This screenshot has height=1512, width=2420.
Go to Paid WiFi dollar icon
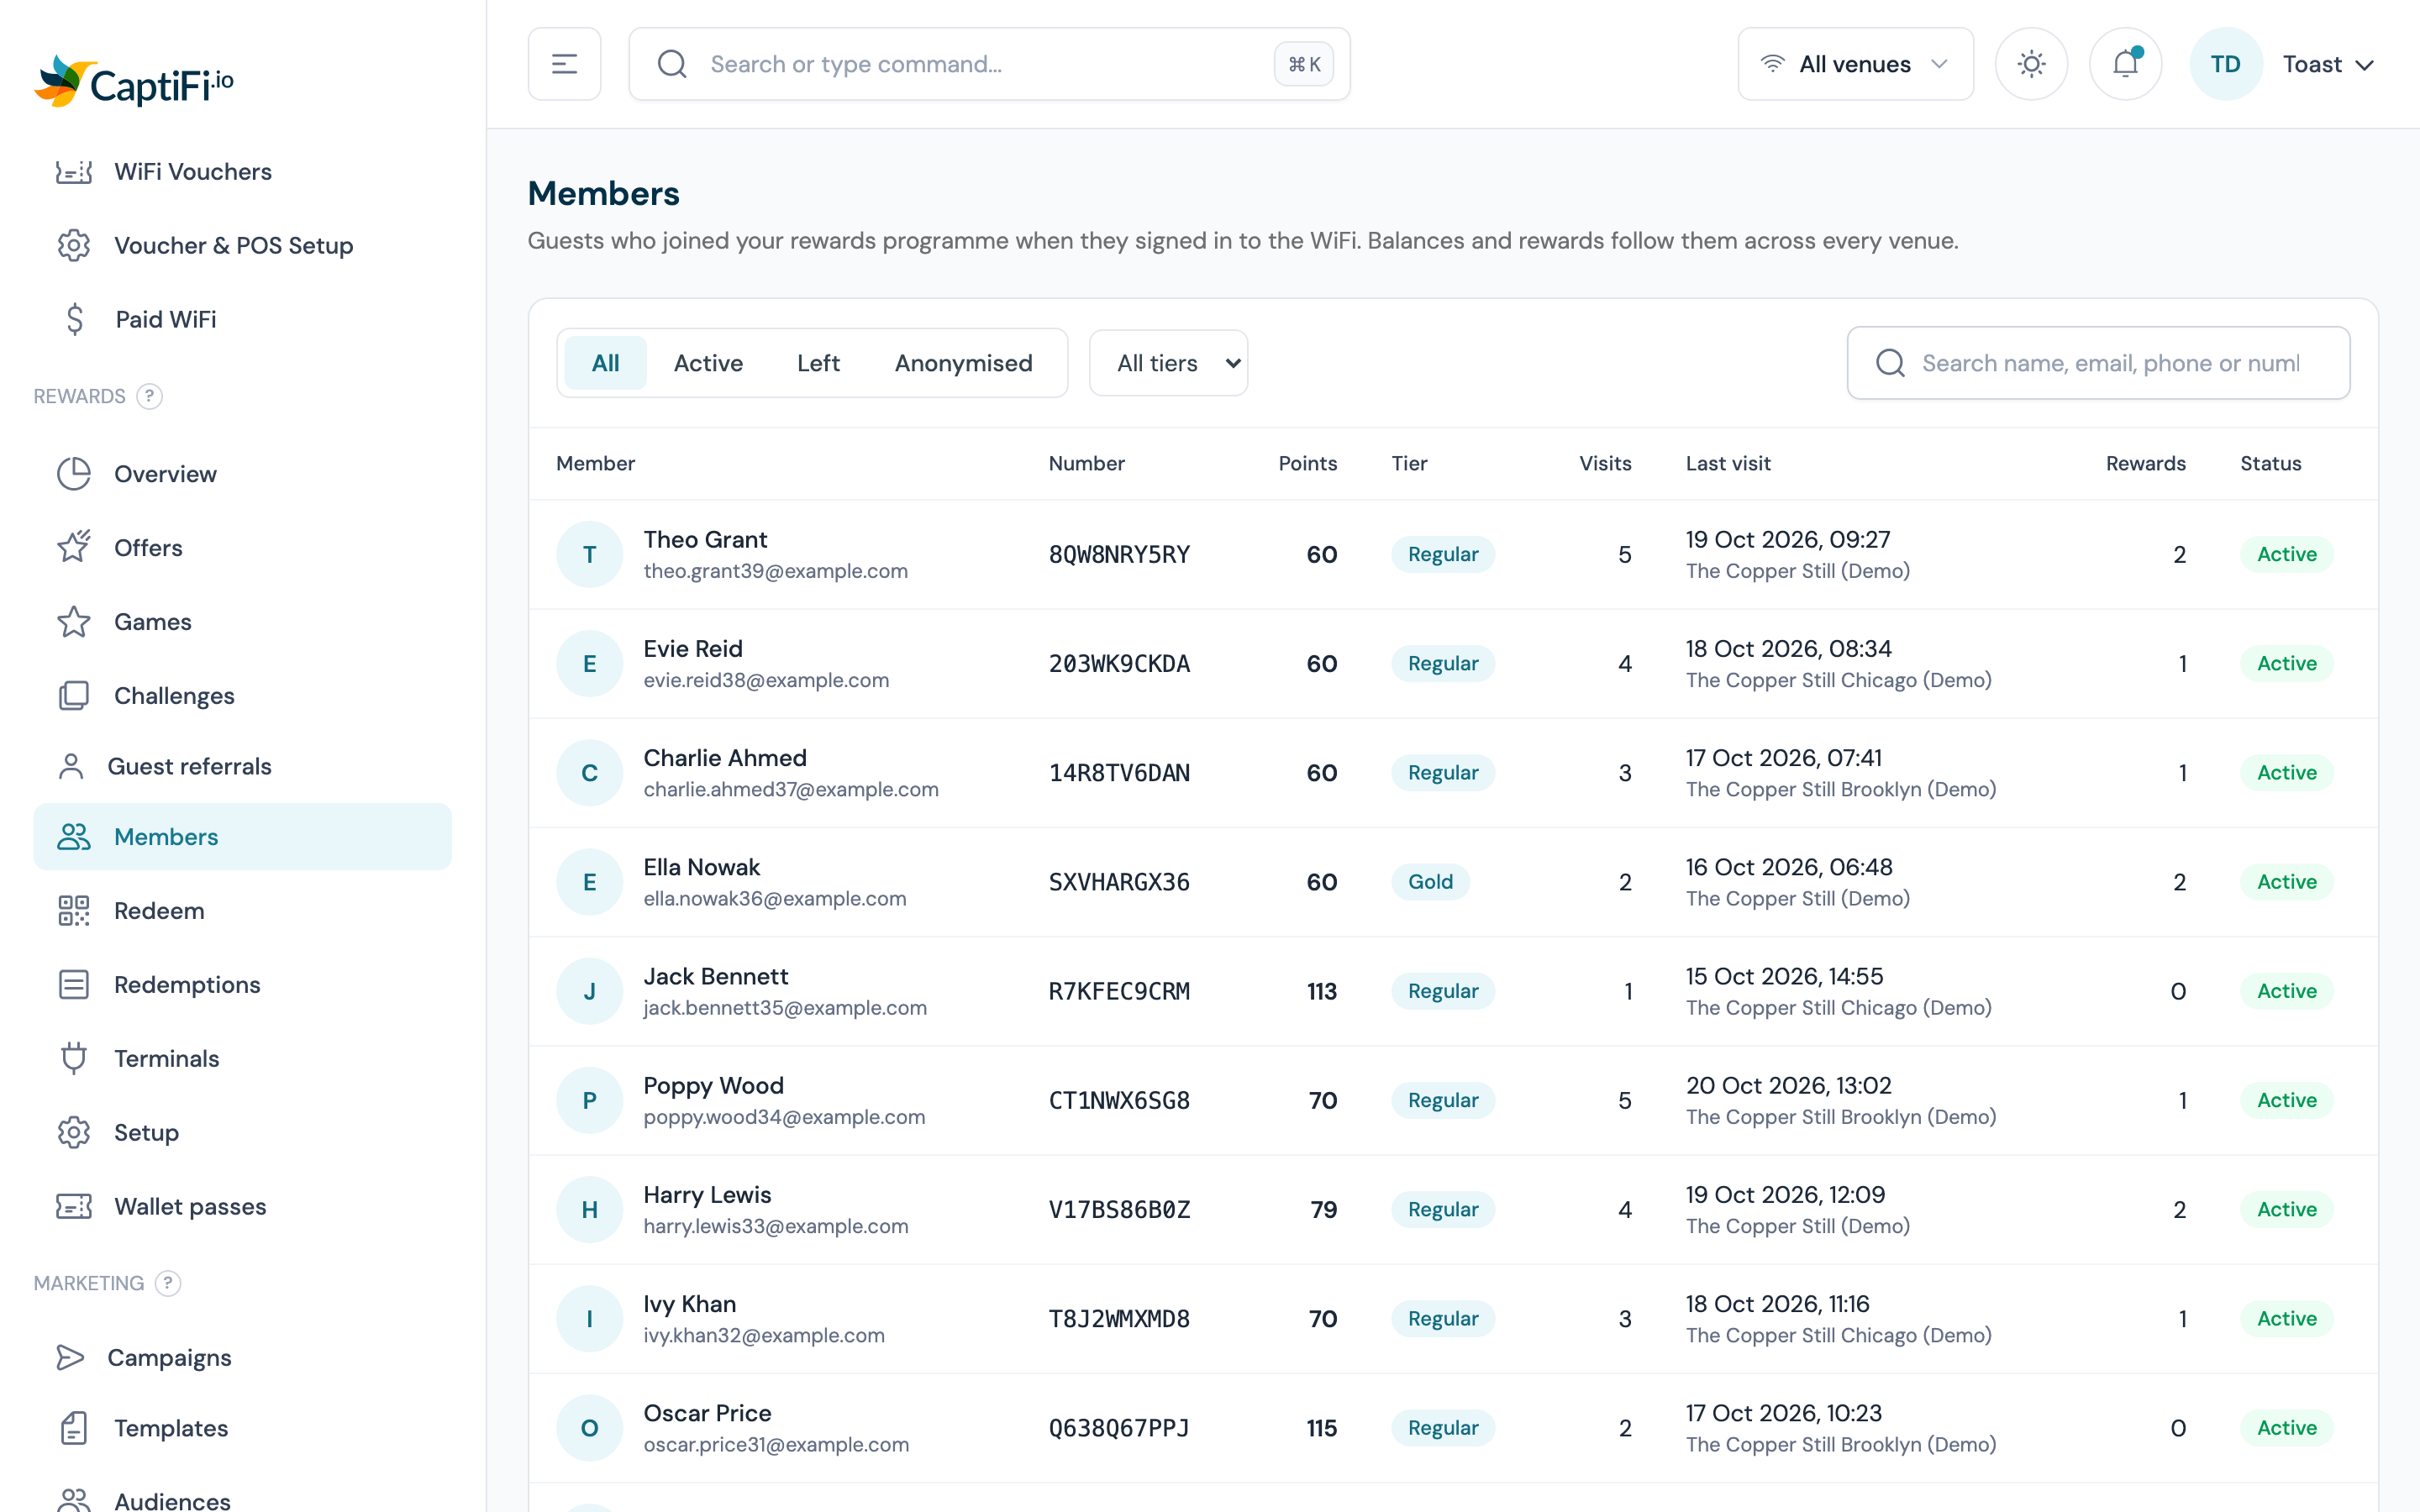click(74, 319)
